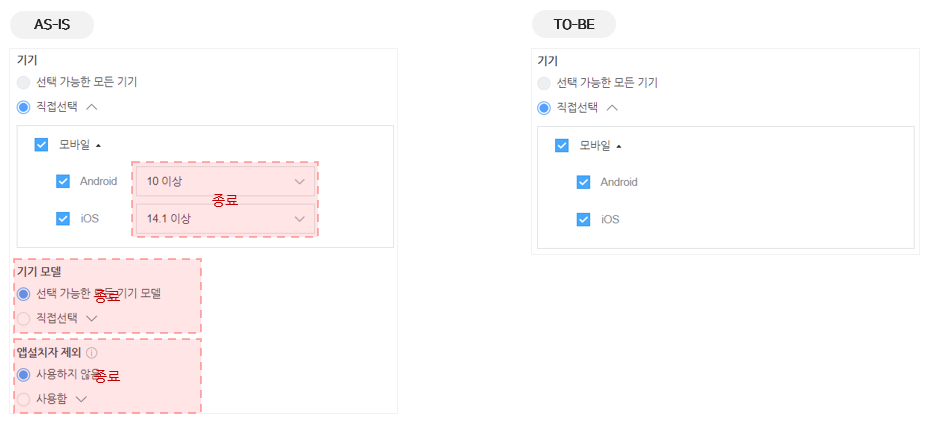Expand the chevron next to 사용함
This screenshot has width=949, height=432.
click(82, 399)
